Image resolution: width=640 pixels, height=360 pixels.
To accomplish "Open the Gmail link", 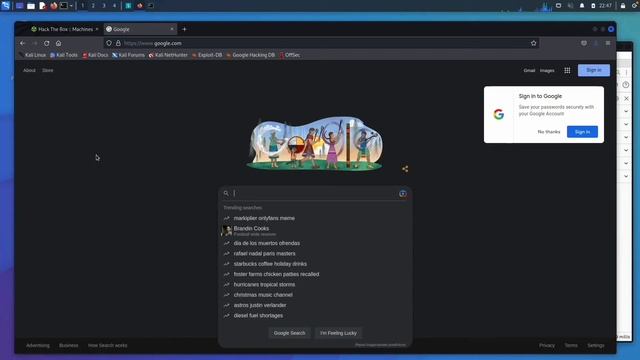I will [x=529, y=70].
